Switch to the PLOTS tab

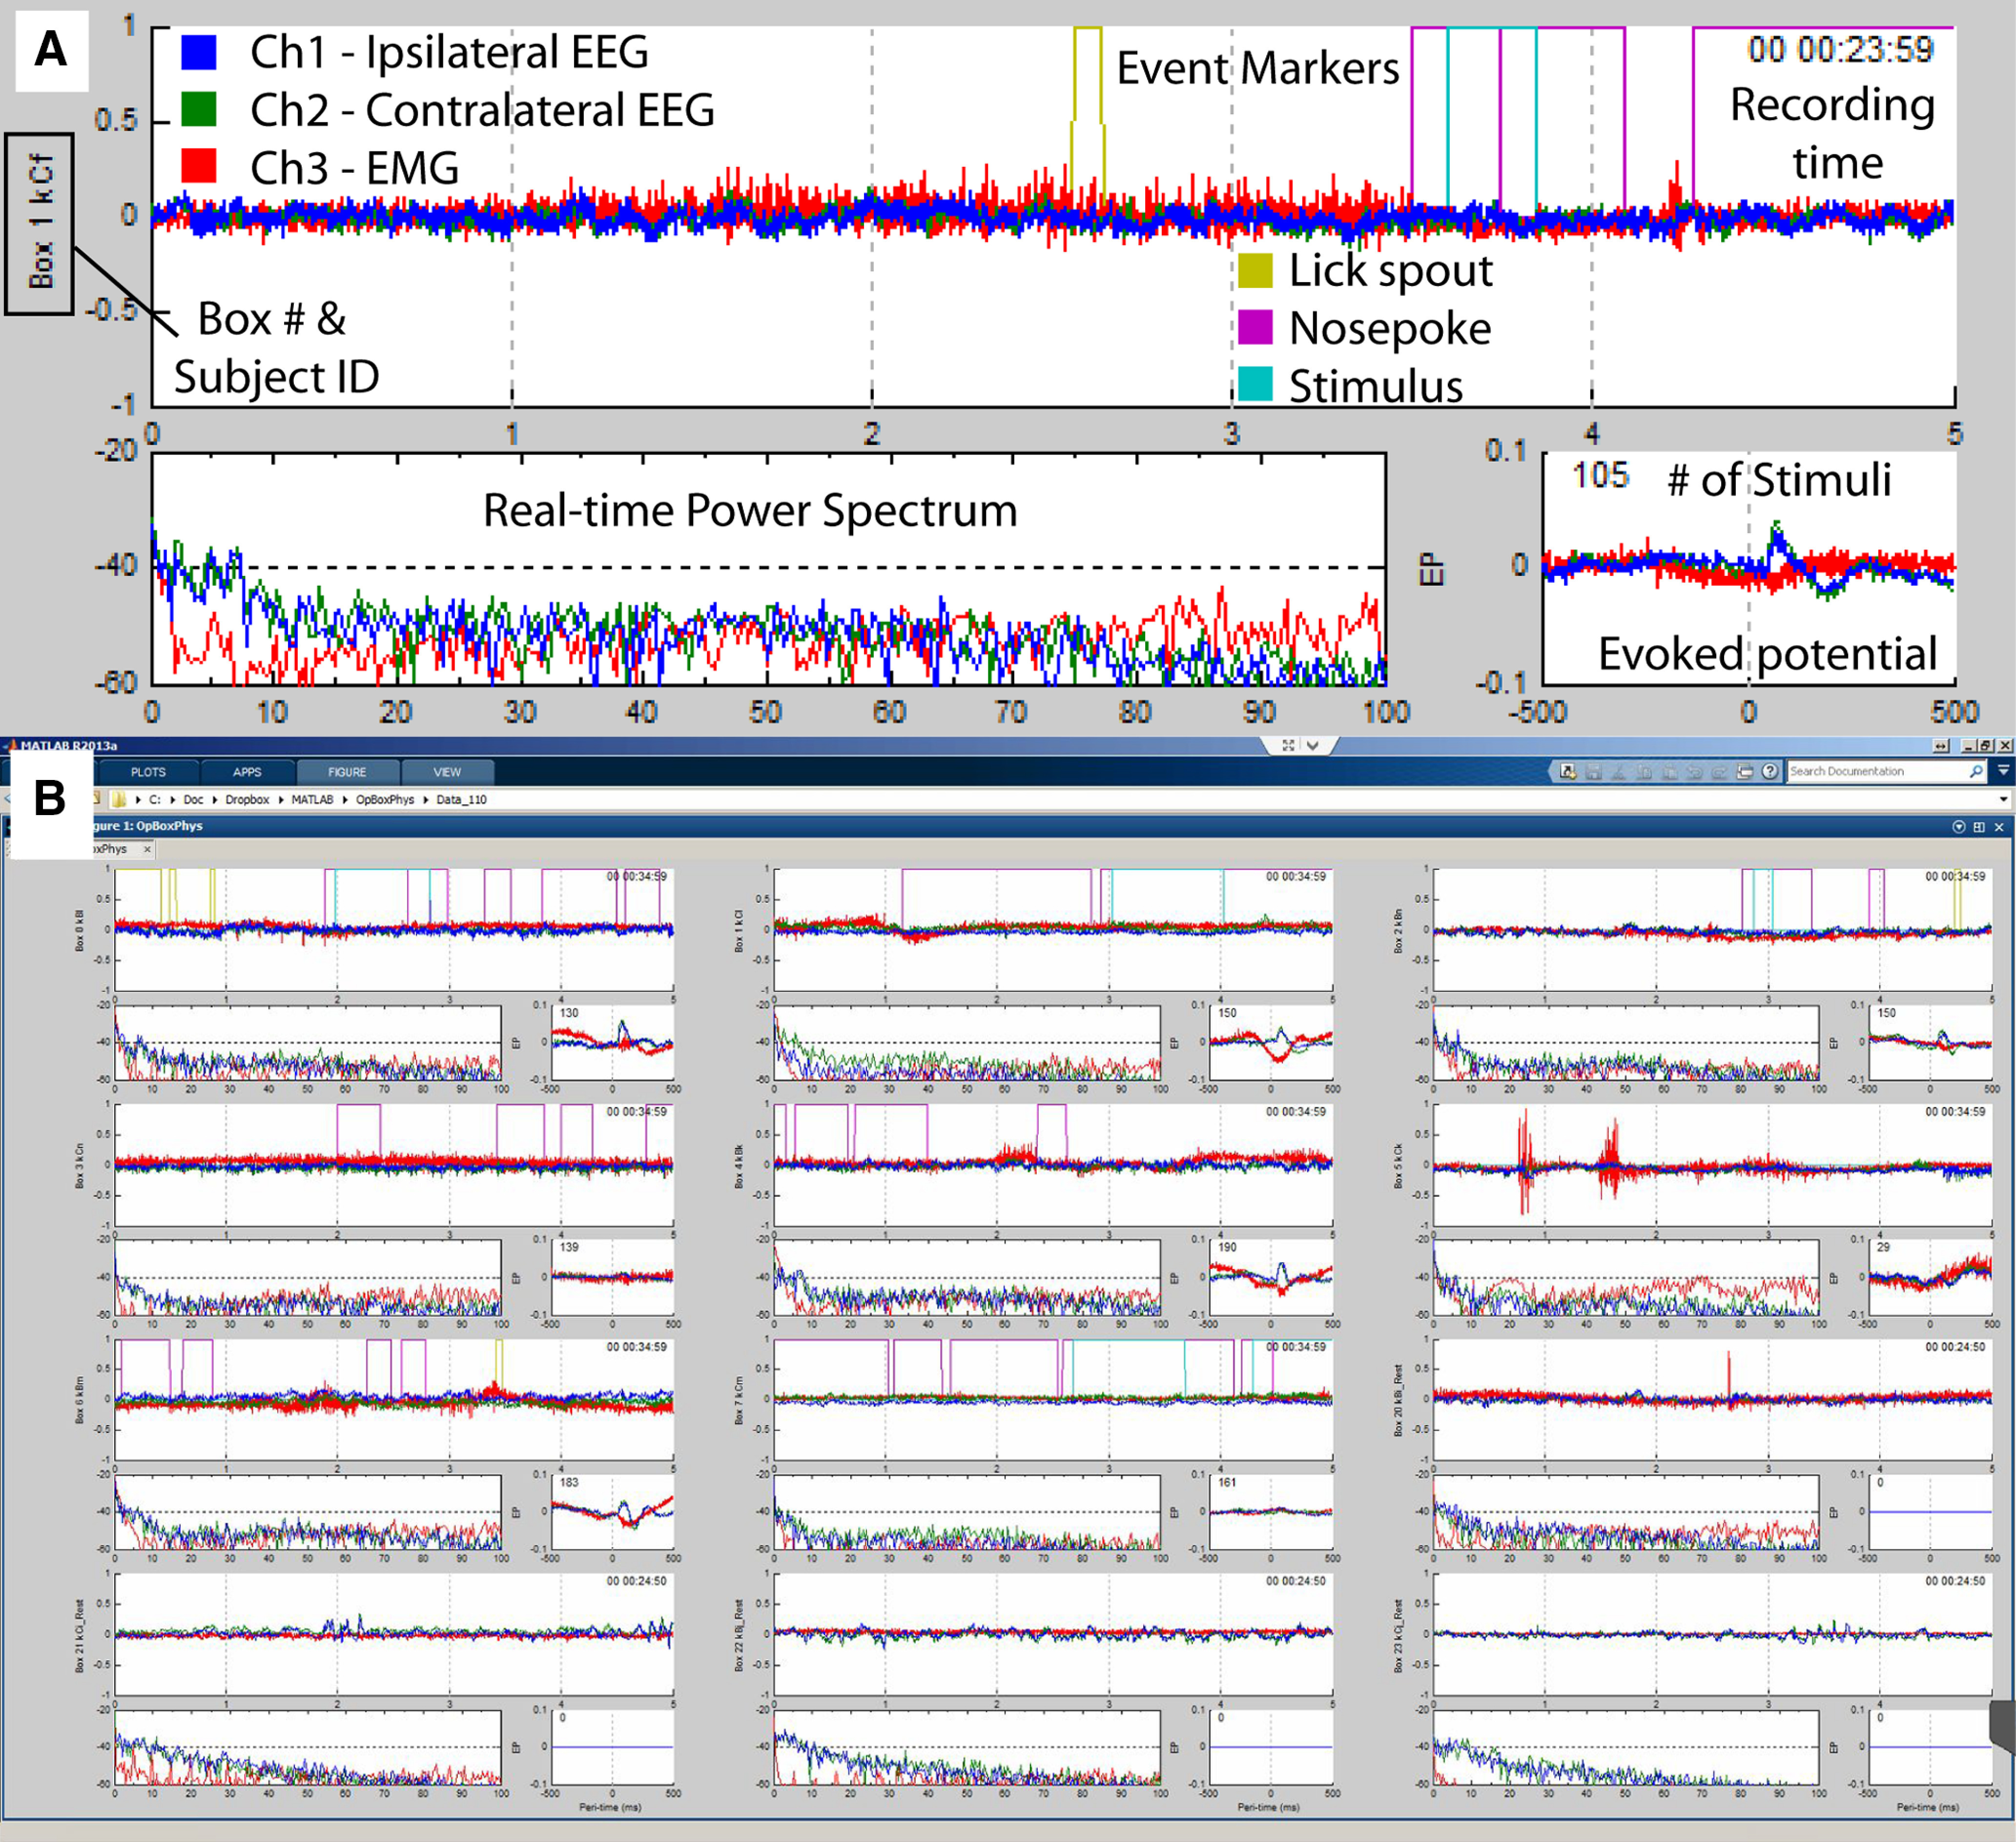[x=148, y=773]
